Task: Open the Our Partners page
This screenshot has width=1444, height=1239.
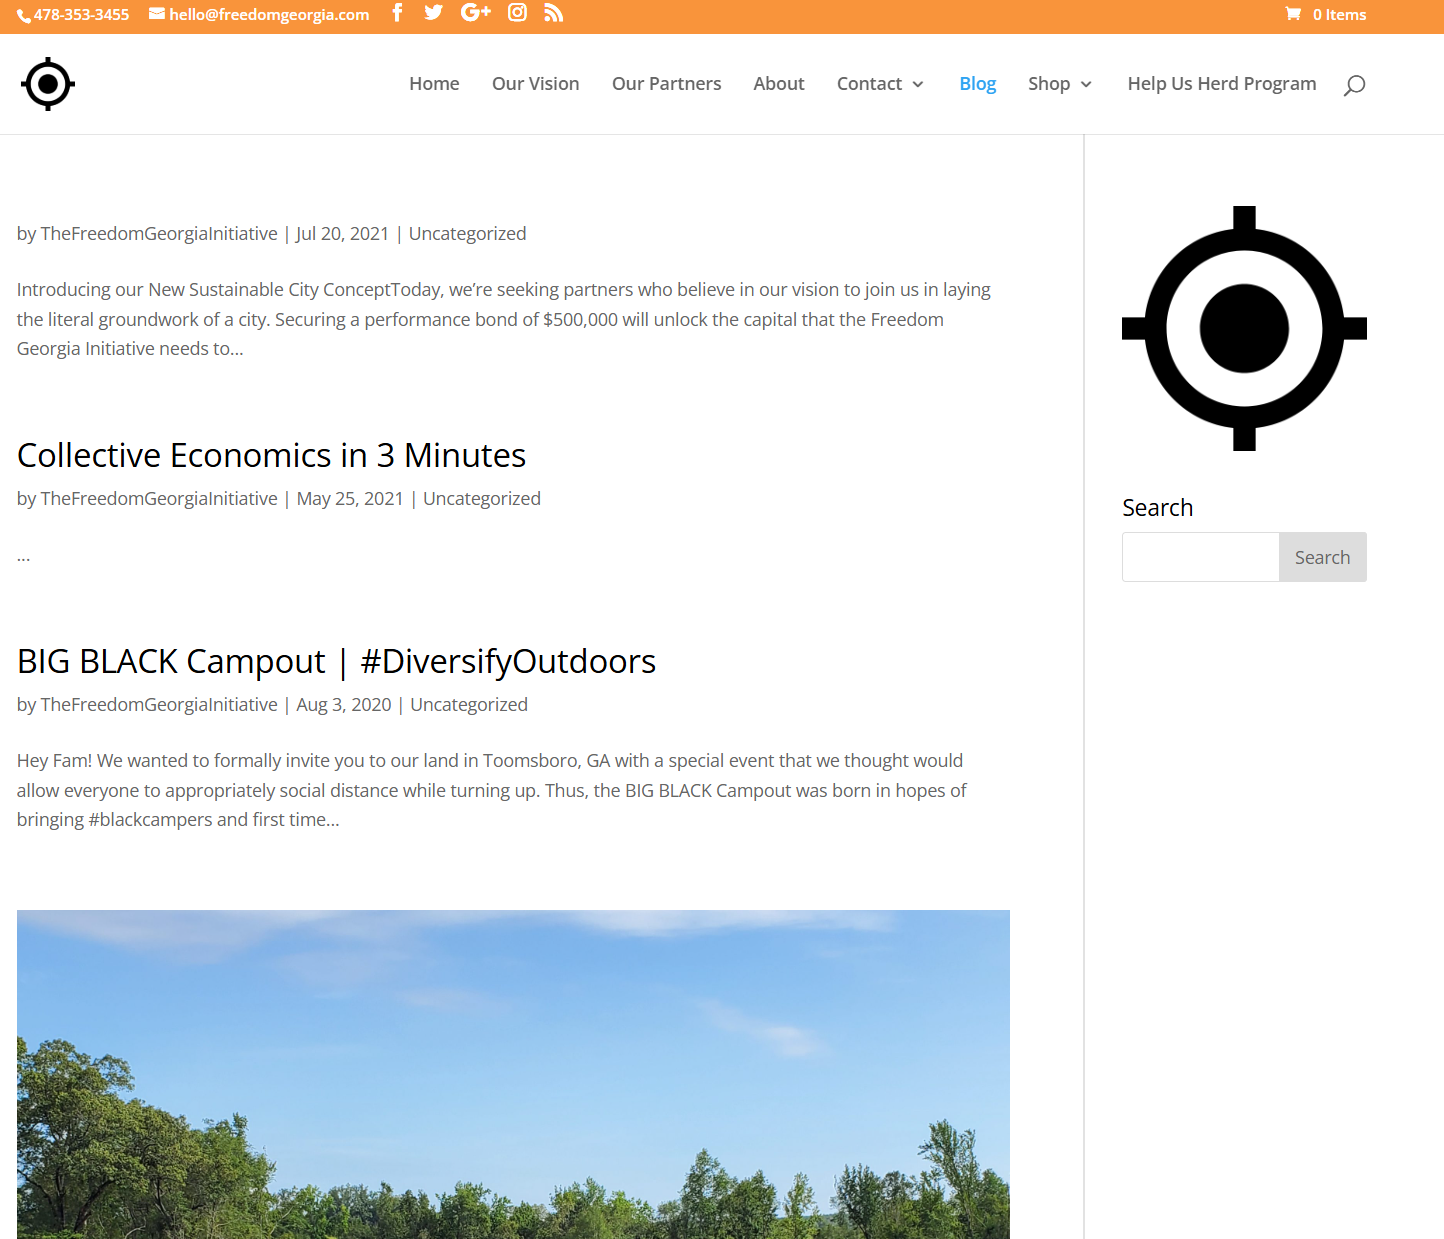Action: [x=667, y=84]
